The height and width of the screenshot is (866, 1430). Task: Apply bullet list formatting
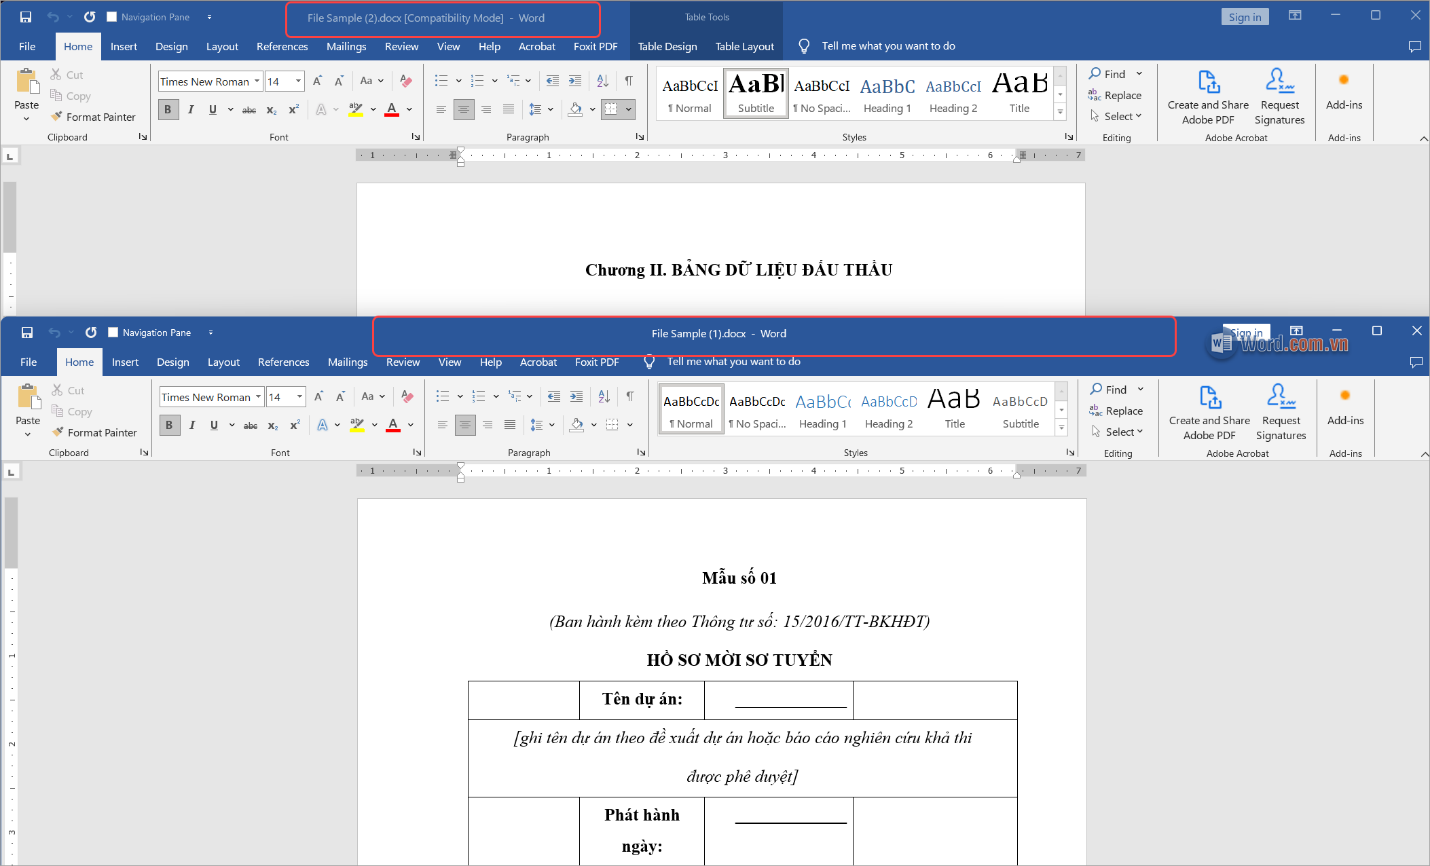click(440, 81)
